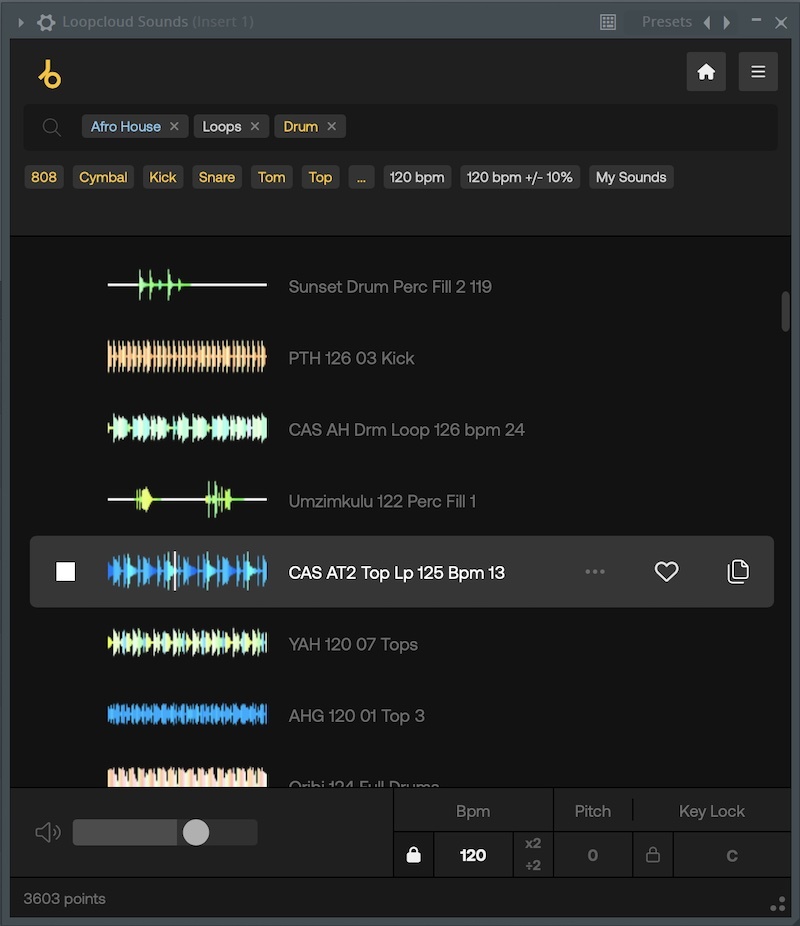Stop playback of CAS AT2 Top Lp
The width and height of the screenshot is (800, 926).
66,572
